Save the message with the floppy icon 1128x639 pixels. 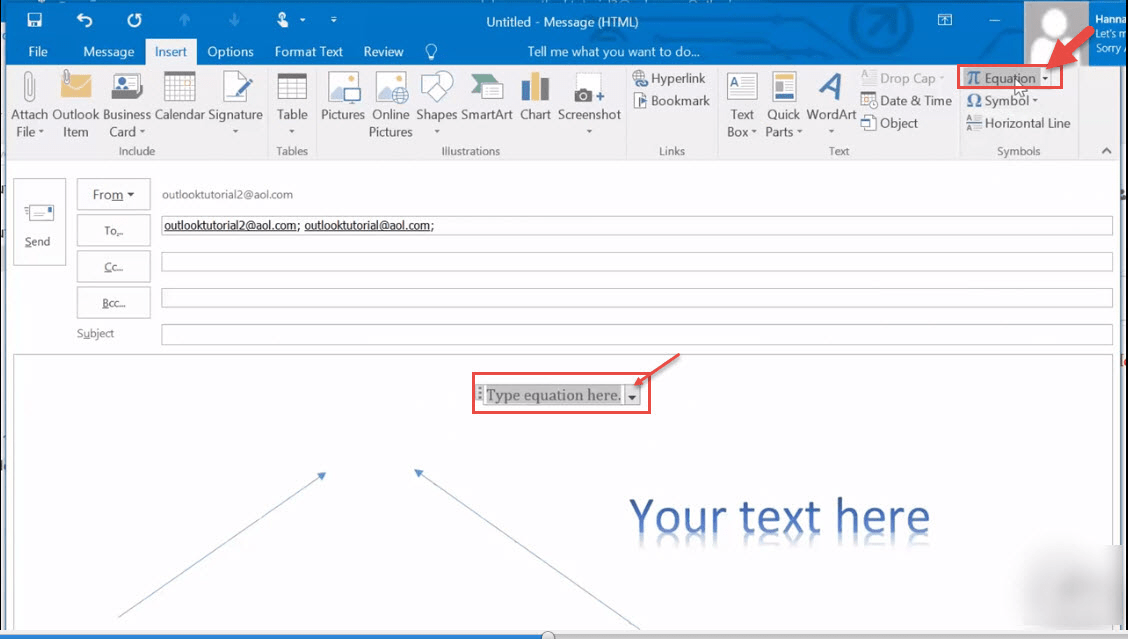coord(34,20)
